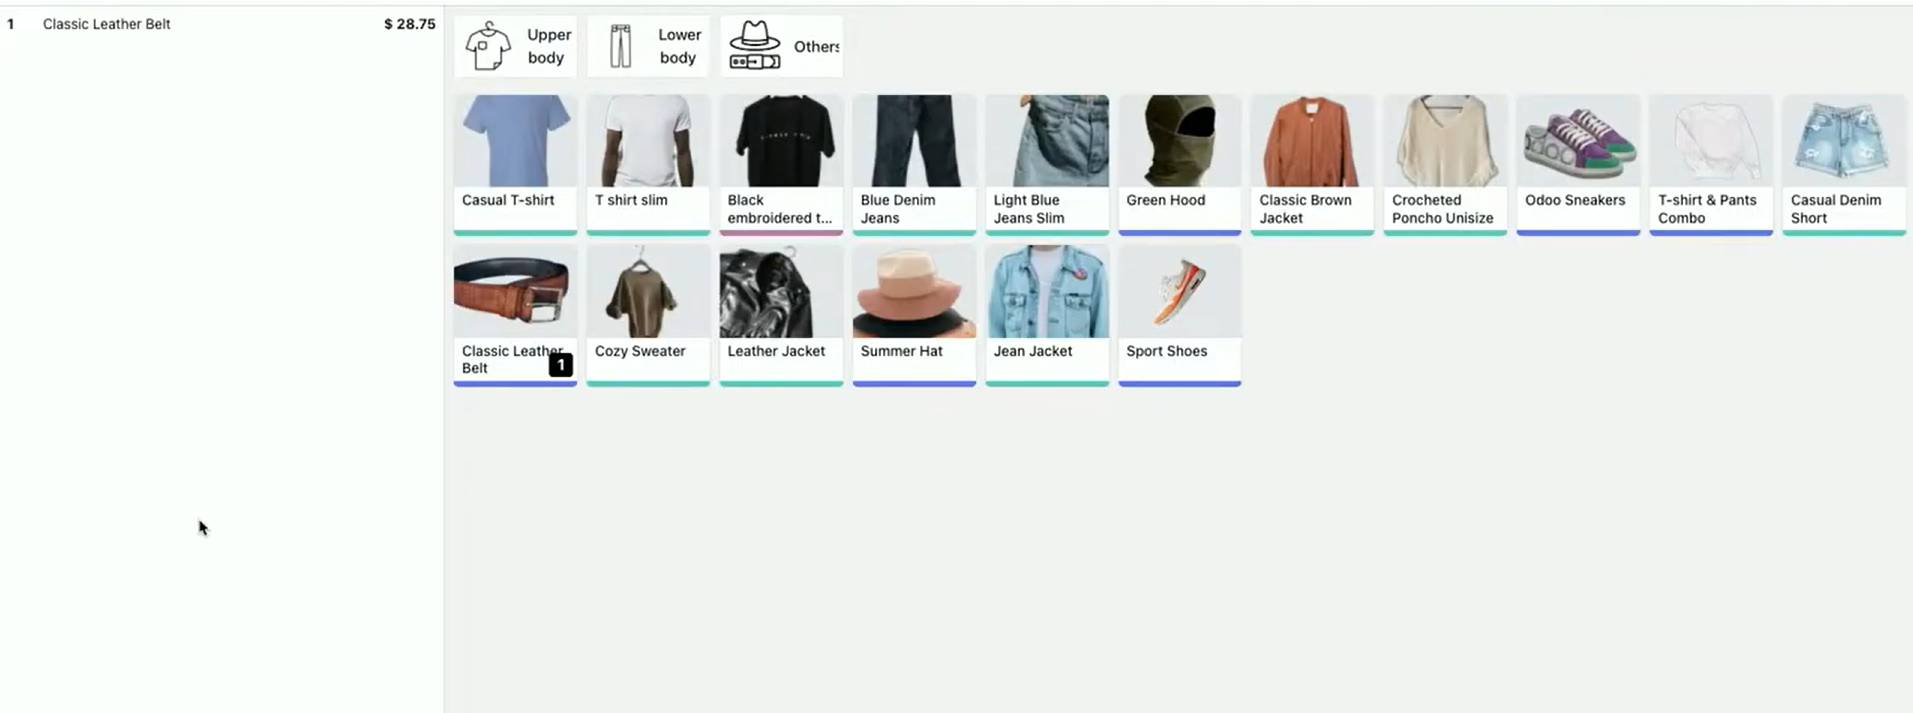Click the Classic Leather Belt product image

(515, 291)
